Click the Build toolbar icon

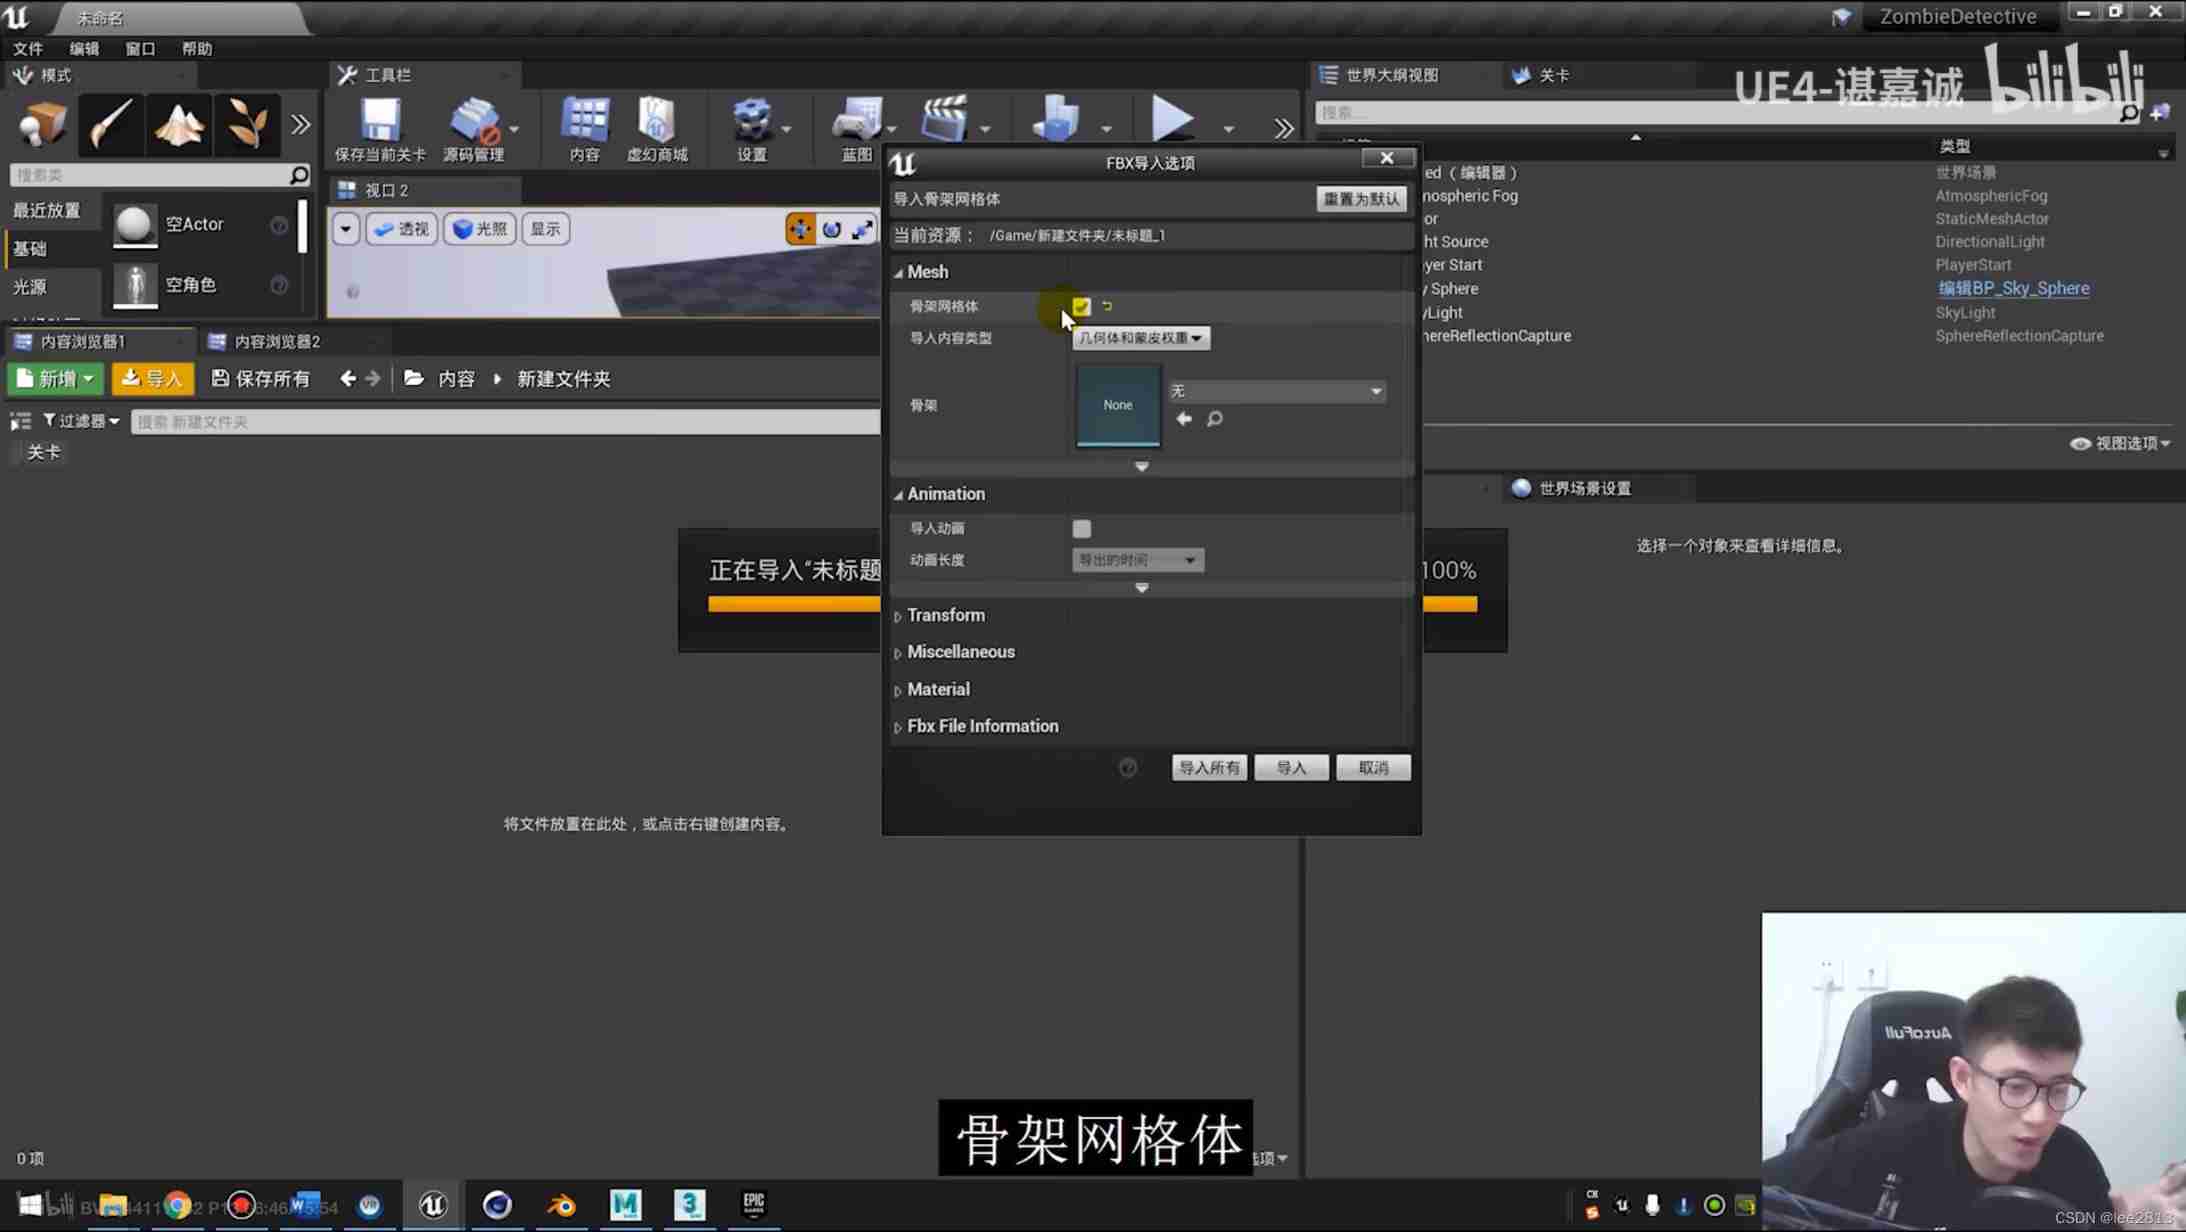click(1056, 120)
